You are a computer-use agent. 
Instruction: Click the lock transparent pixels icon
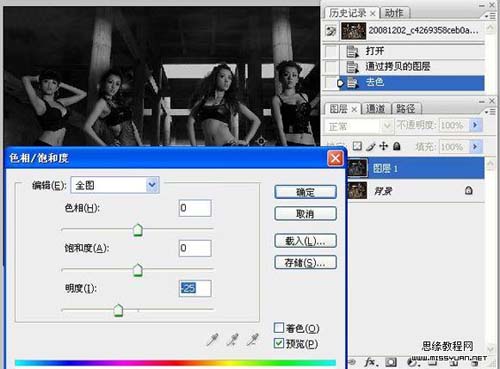[x=357, y=146]
